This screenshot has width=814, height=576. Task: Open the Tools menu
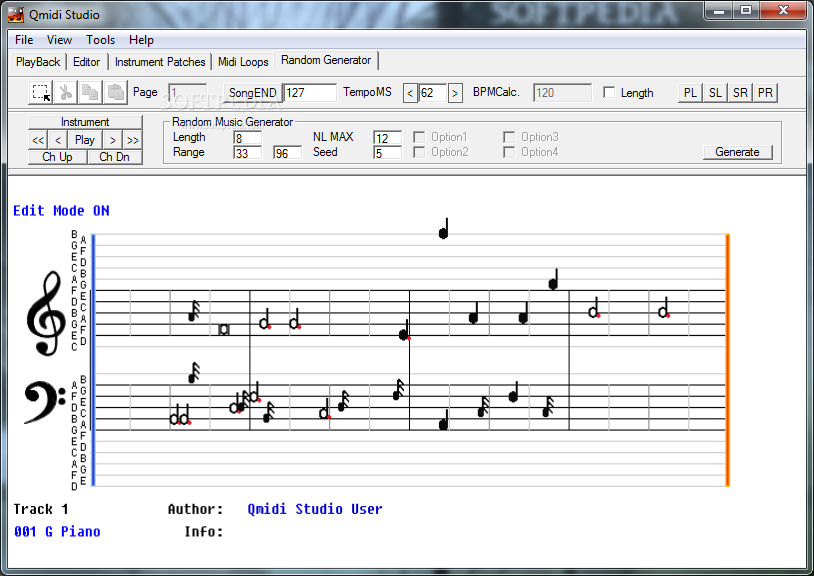click(100, 40)
